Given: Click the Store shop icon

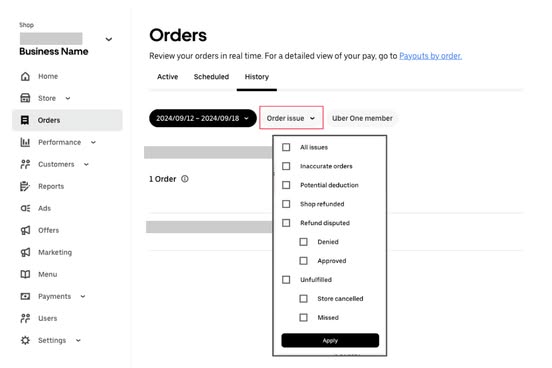Looking at the screenshot, I should 25,98.
